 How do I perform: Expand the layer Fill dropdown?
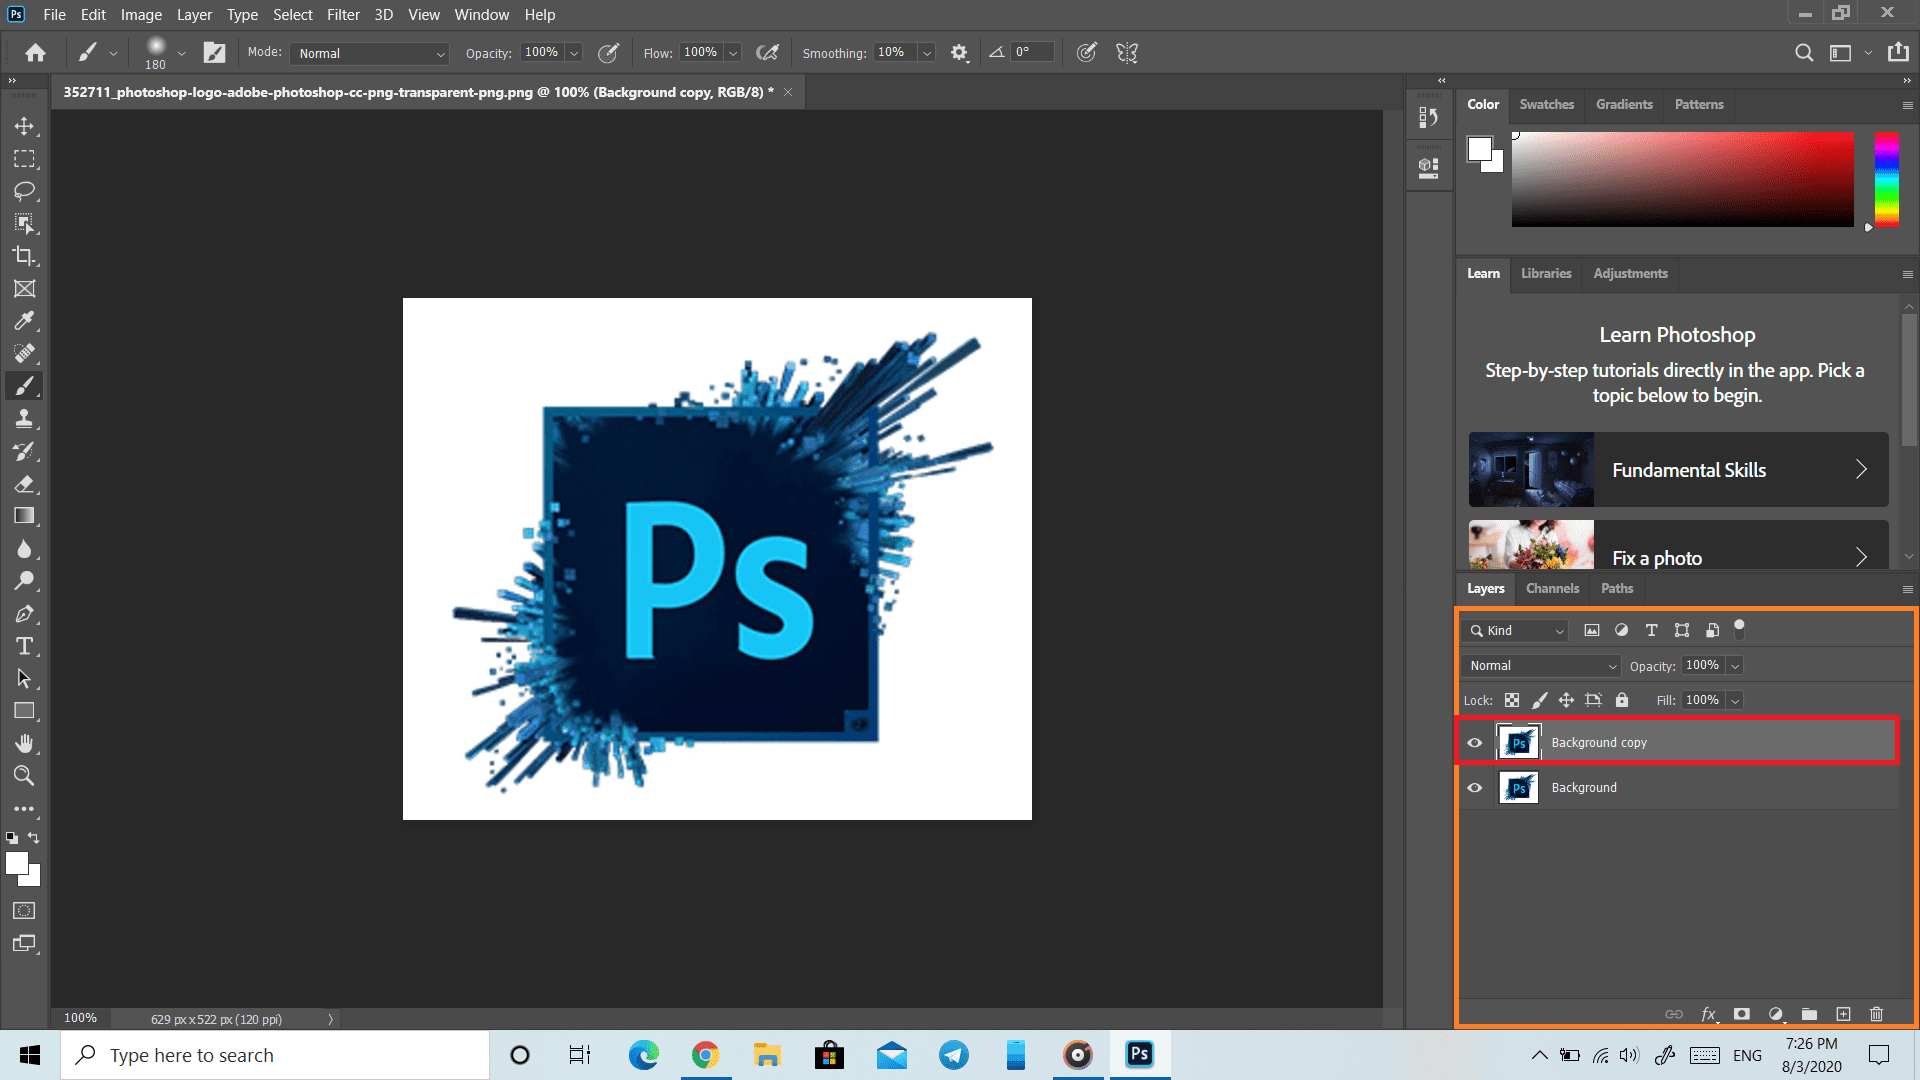click(x=1735, y=700)
